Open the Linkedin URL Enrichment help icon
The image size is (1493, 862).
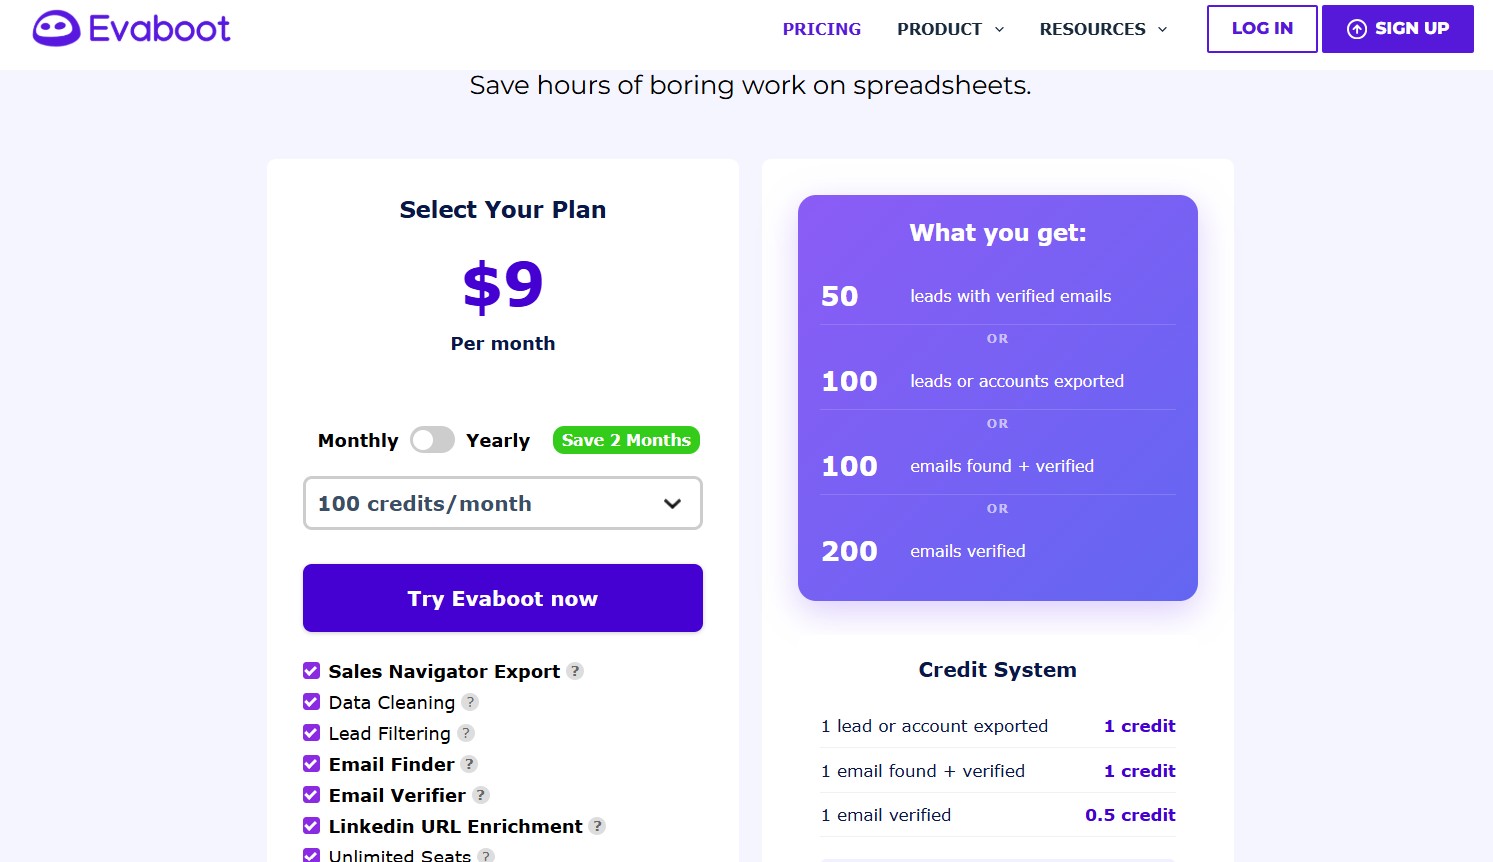(x=598, y=826)
